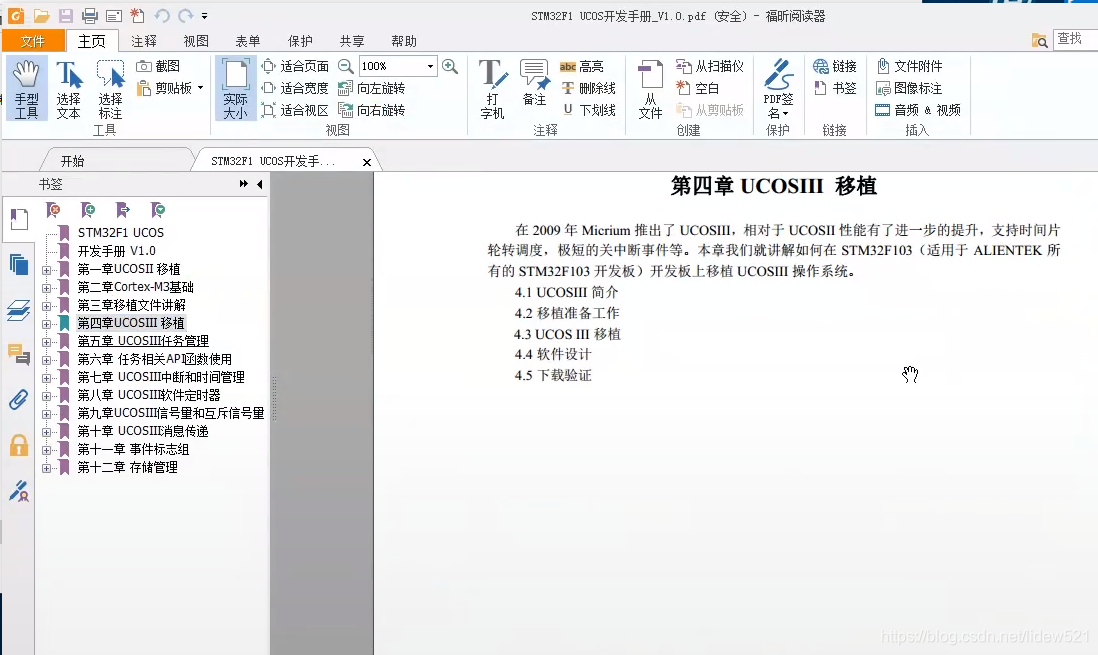Open the File (文件) menu
Viewport: 1098px width, 655px height.
click(33, 41)
